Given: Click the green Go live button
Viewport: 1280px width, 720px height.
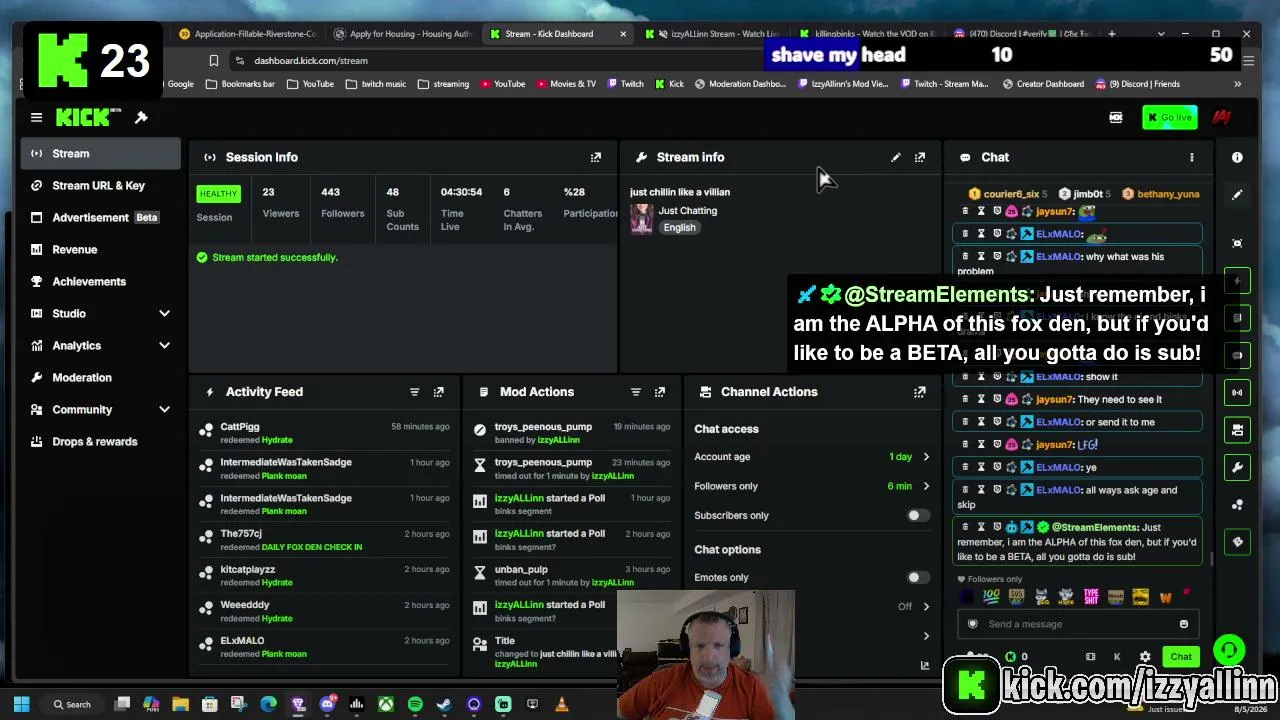Looking at the screenshot, I should pyautogui.click(x=1169, y=118).
